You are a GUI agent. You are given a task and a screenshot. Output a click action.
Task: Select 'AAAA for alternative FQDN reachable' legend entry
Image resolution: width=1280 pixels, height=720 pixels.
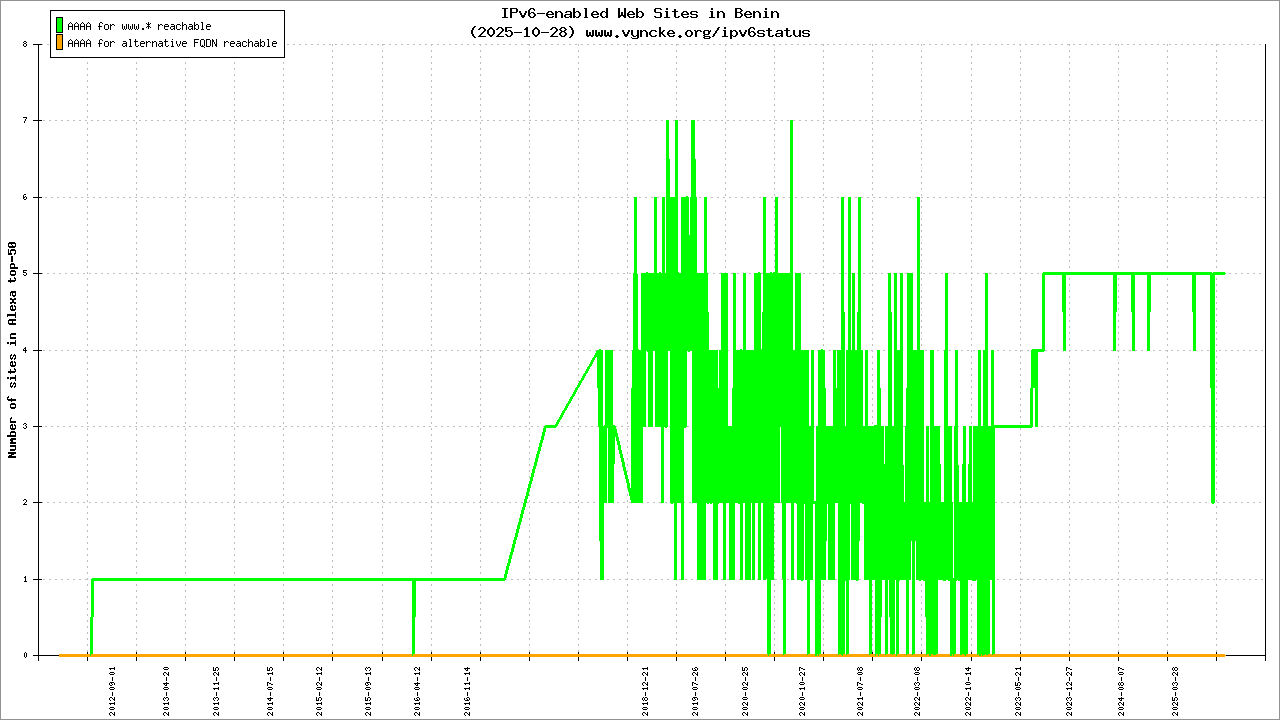click(x=172, y=44)
